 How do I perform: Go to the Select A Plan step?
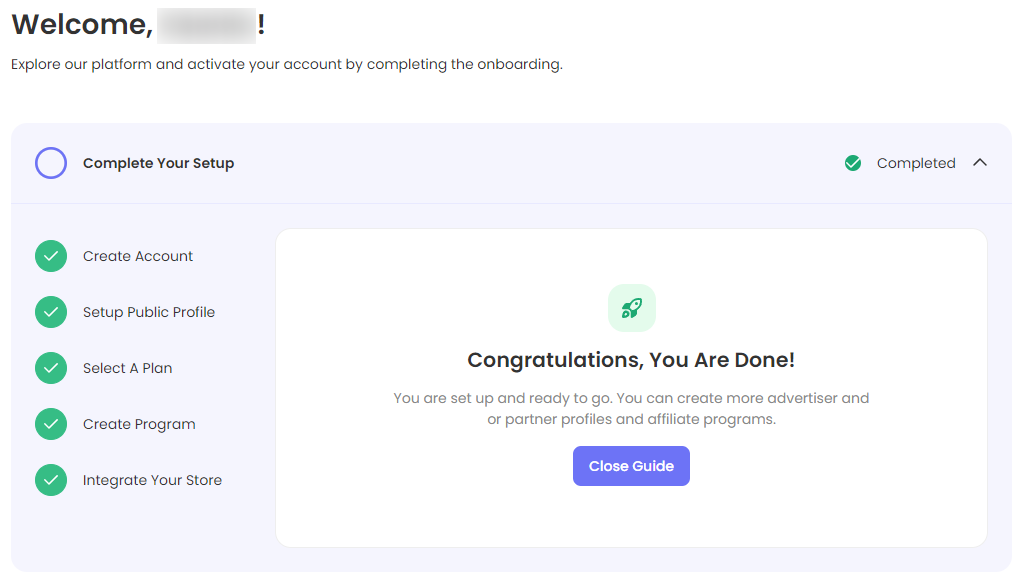127,368
